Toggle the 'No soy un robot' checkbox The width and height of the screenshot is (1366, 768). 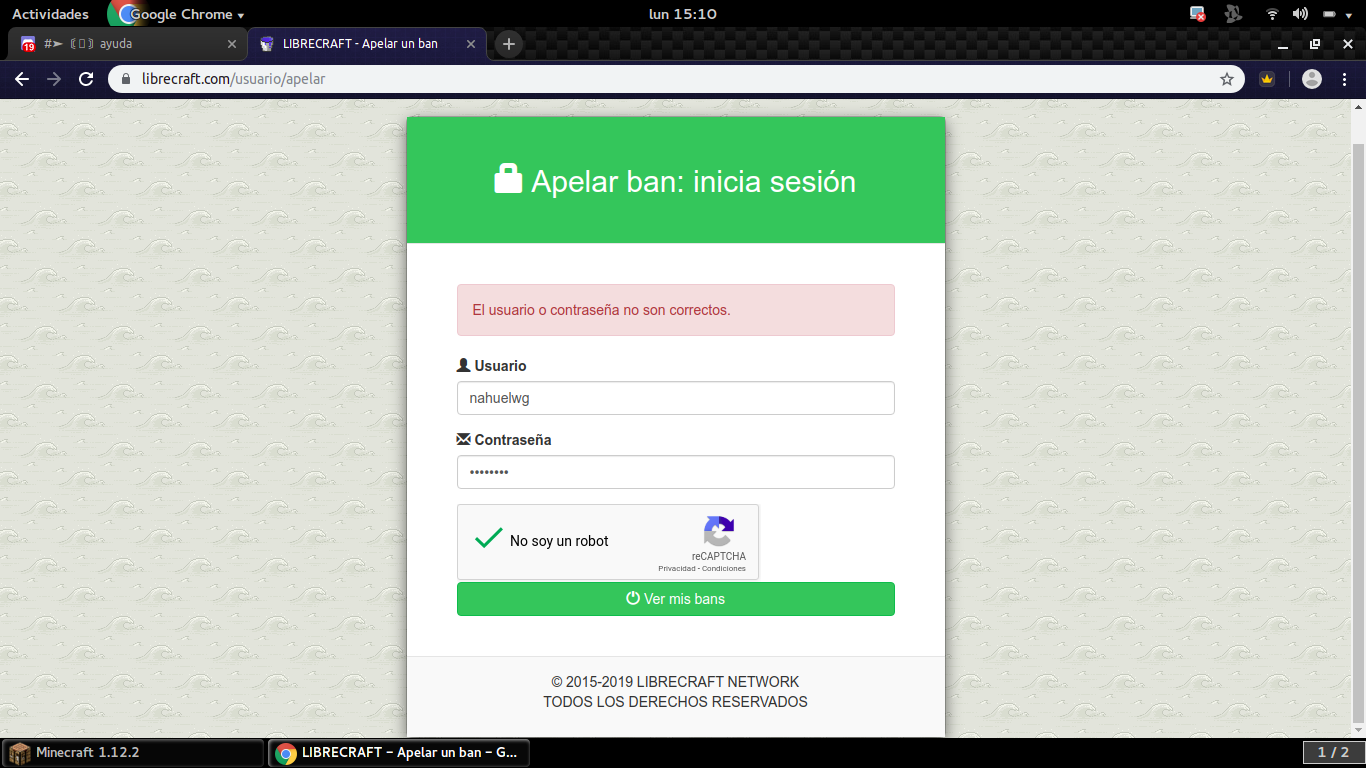[488, 540]
